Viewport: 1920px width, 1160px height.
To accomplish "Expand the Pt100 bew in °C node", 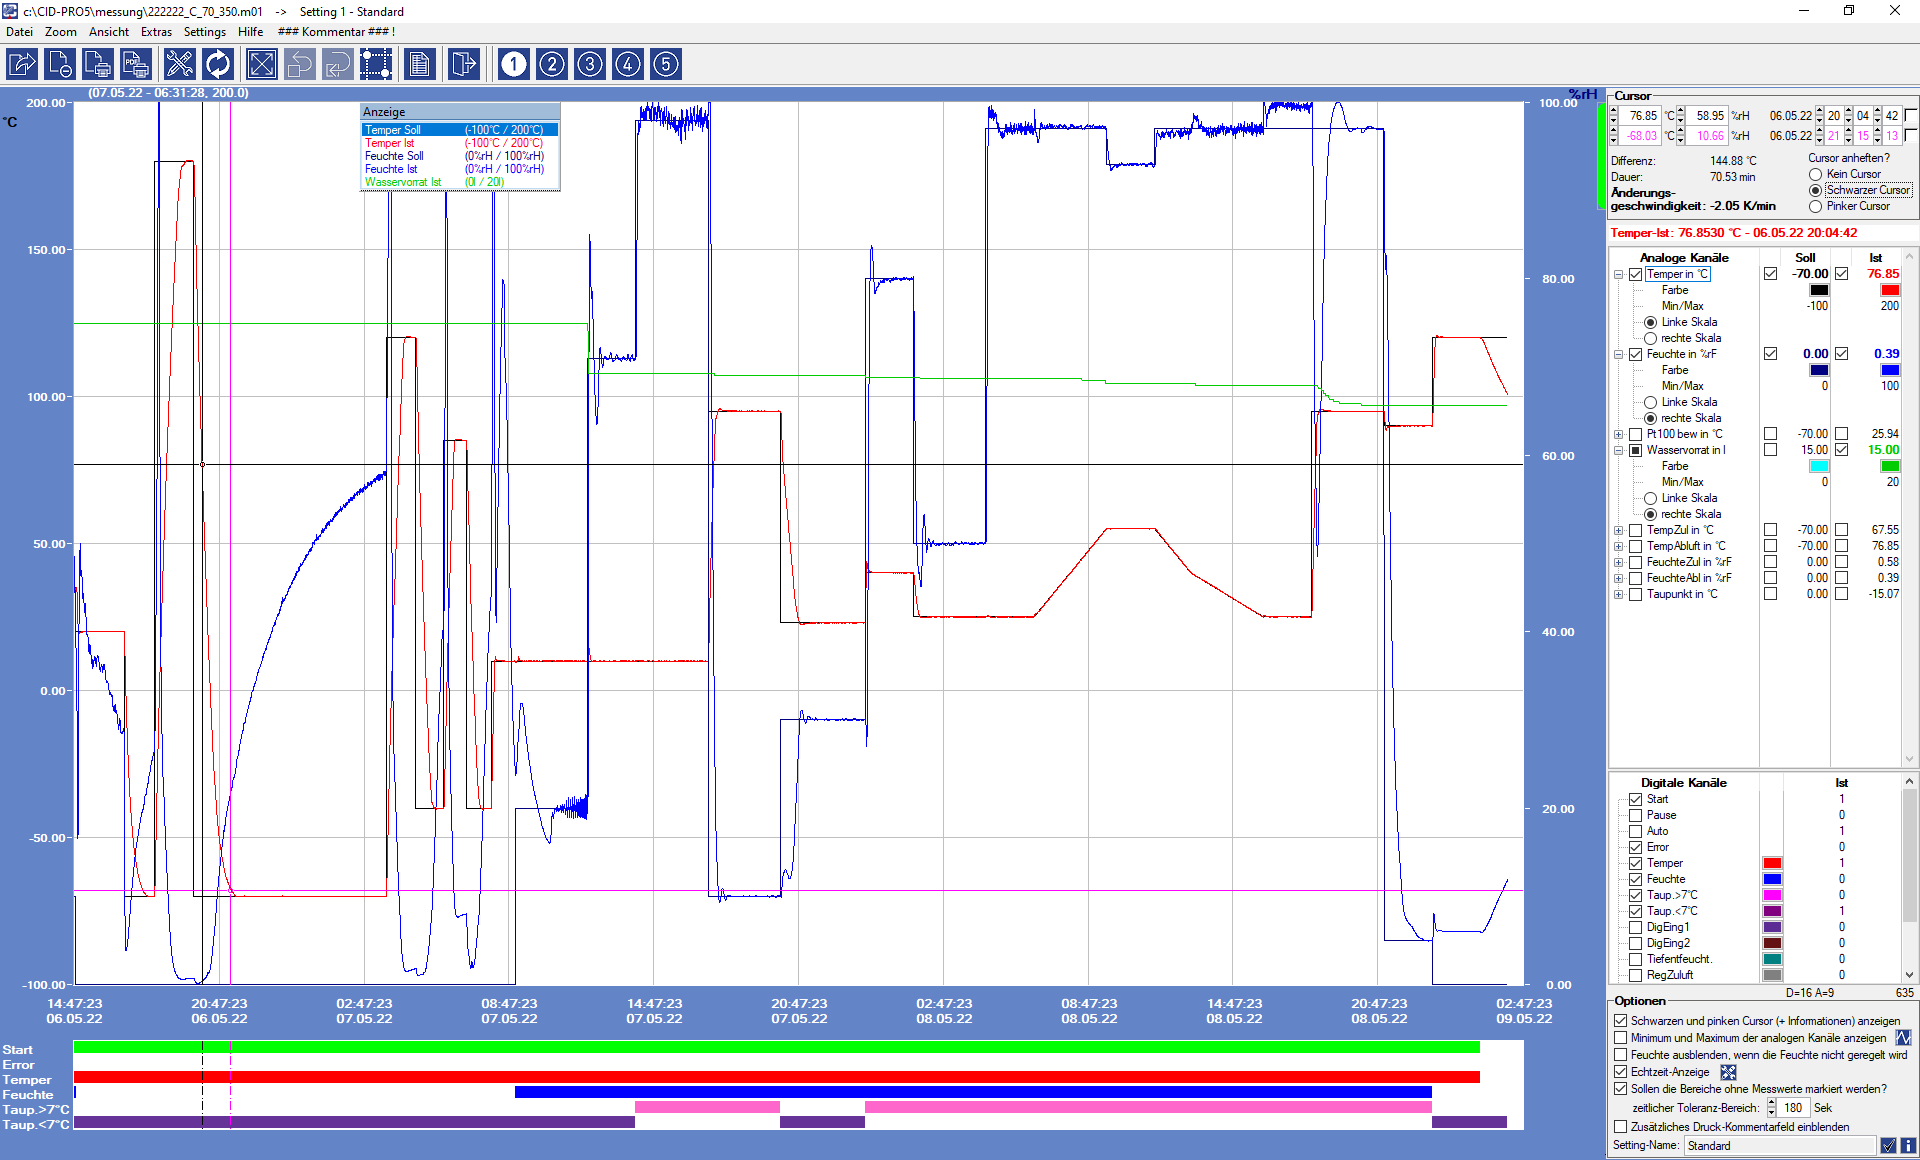I will [x=1618, y=434].
